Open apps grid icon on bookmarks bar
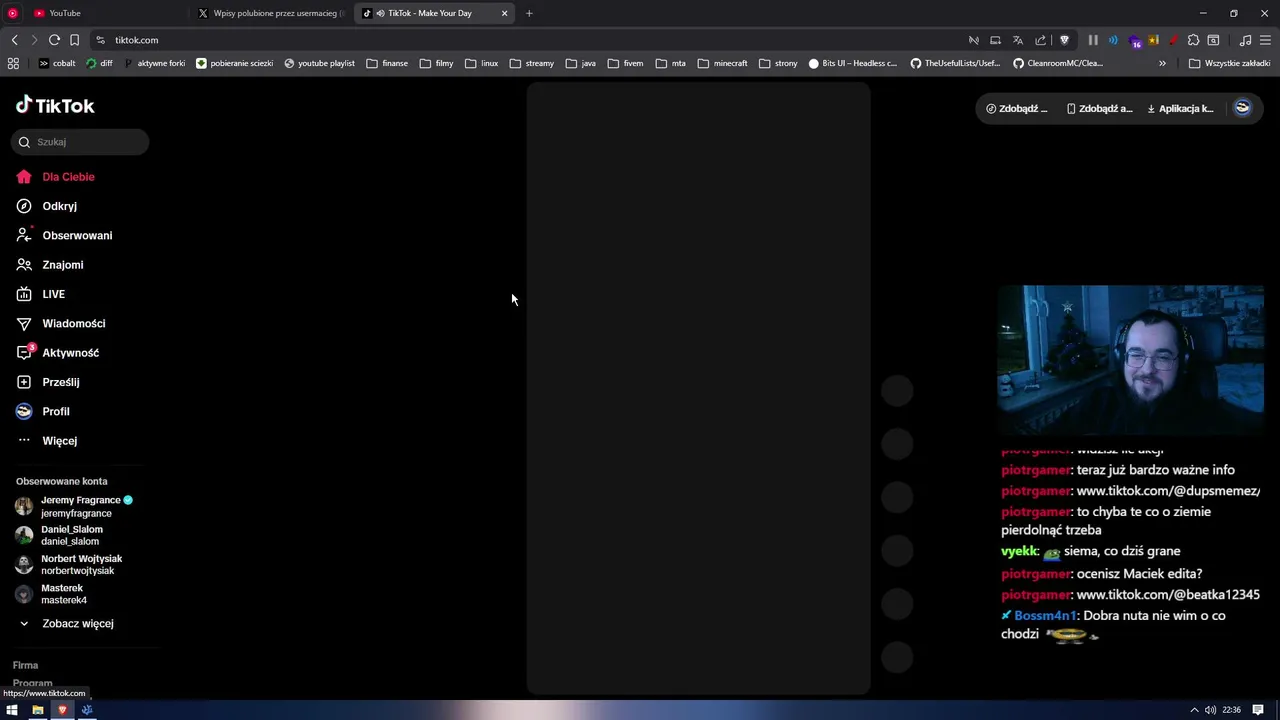This screenshot has width=1280, height=720. pos(13,63)
